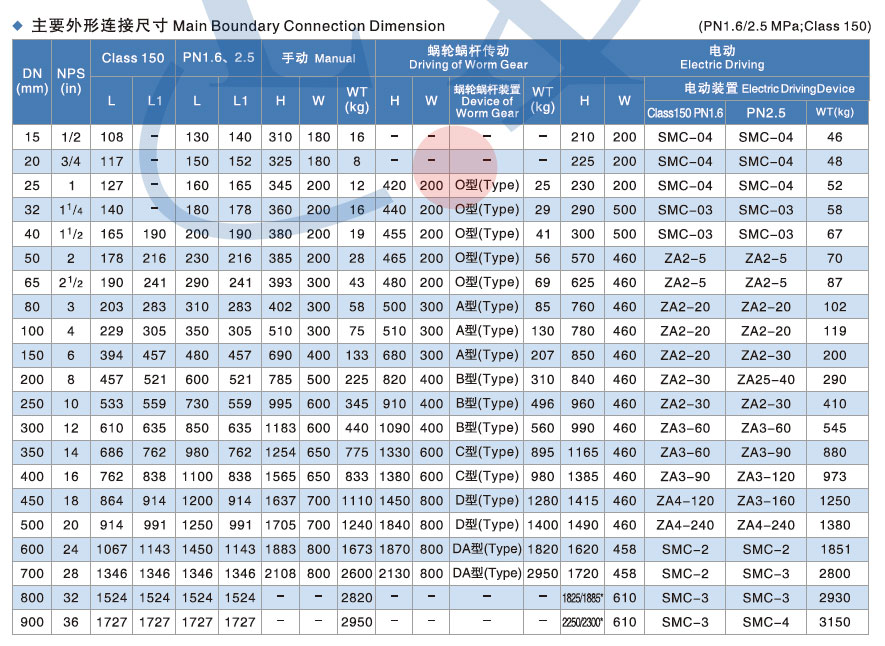Click the '电动装置 Electric DrivingDevice' sub-header
This screenshot has width=885, height=646.
pos(769,89)
